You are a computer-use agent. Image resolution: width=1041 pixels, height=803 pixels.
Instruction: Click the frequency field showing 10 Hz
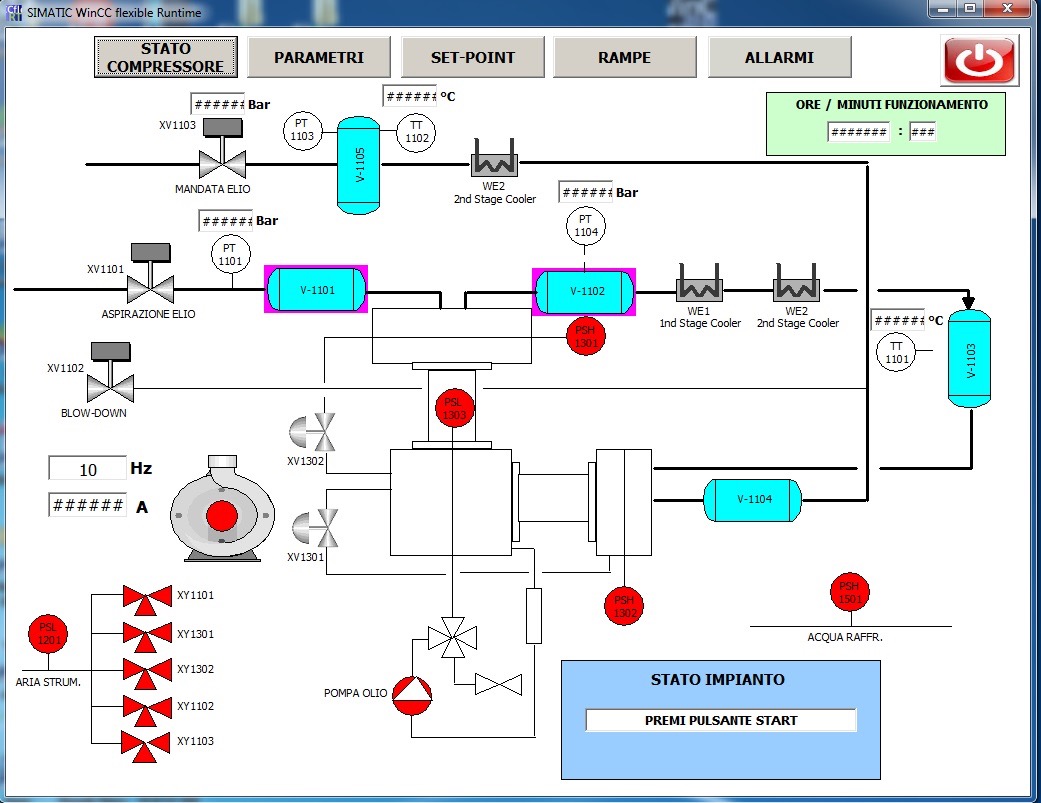[x=88, y=469]
